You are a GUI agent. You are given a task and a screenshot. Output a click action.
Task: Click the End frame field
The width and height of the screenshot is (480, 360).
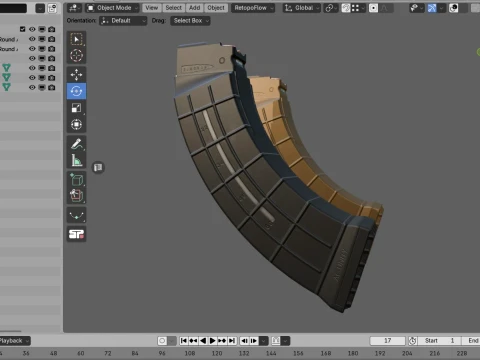[x=471, y=341]
